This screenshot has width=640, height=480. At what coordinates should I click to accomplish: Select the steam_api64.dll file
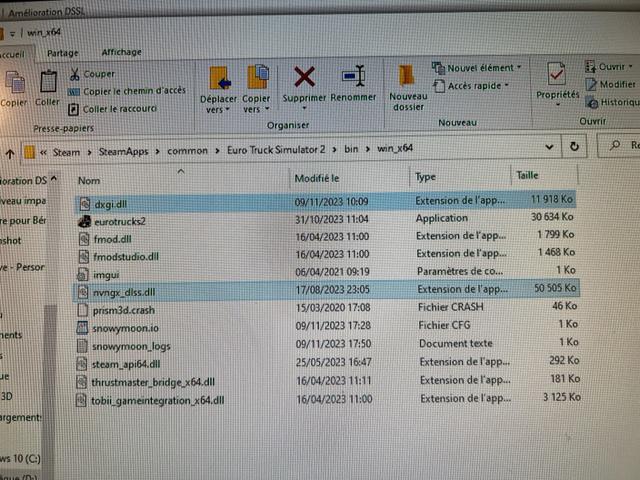click(327, 362)
